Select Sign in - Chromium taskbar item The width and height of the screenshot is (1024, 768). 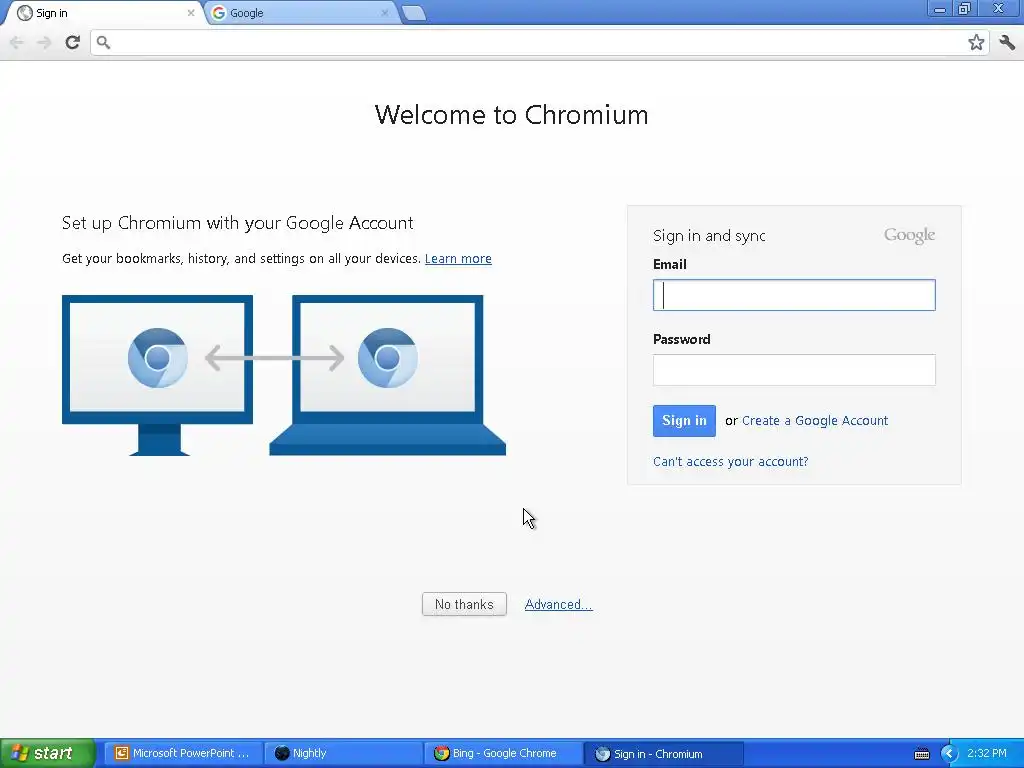coord(663,754)
